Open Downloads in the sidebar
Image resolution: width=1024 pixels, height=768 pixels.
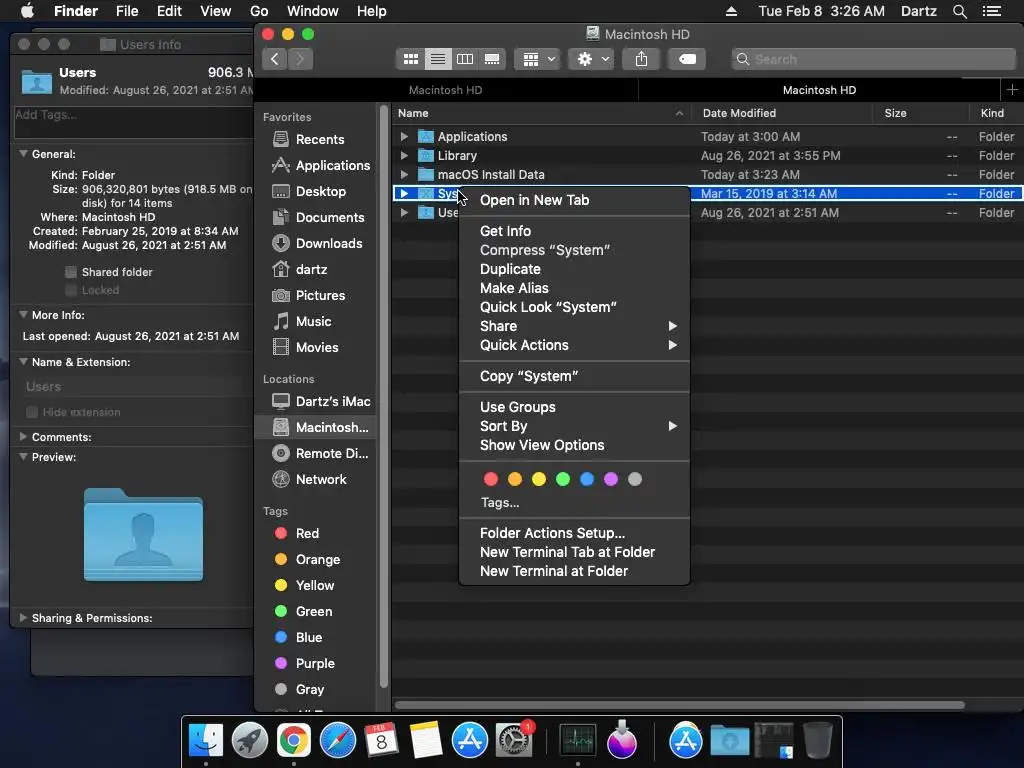tap(319, 244)
